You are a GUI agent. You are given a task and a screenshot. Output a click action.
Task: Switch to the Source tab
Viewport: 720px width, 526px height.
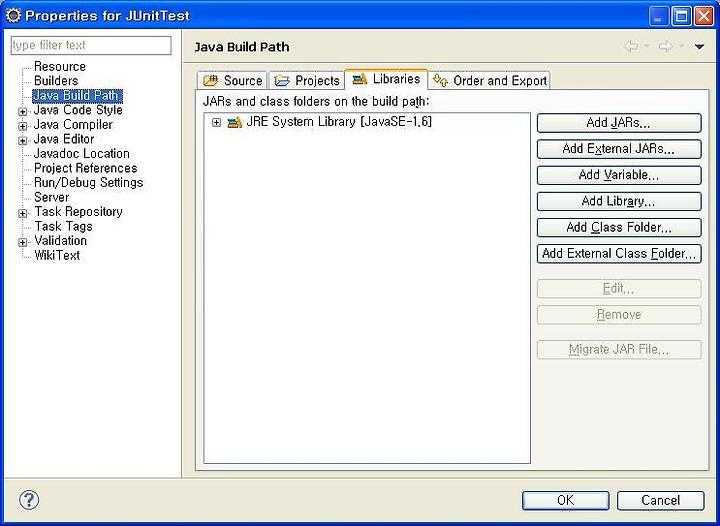232,81
